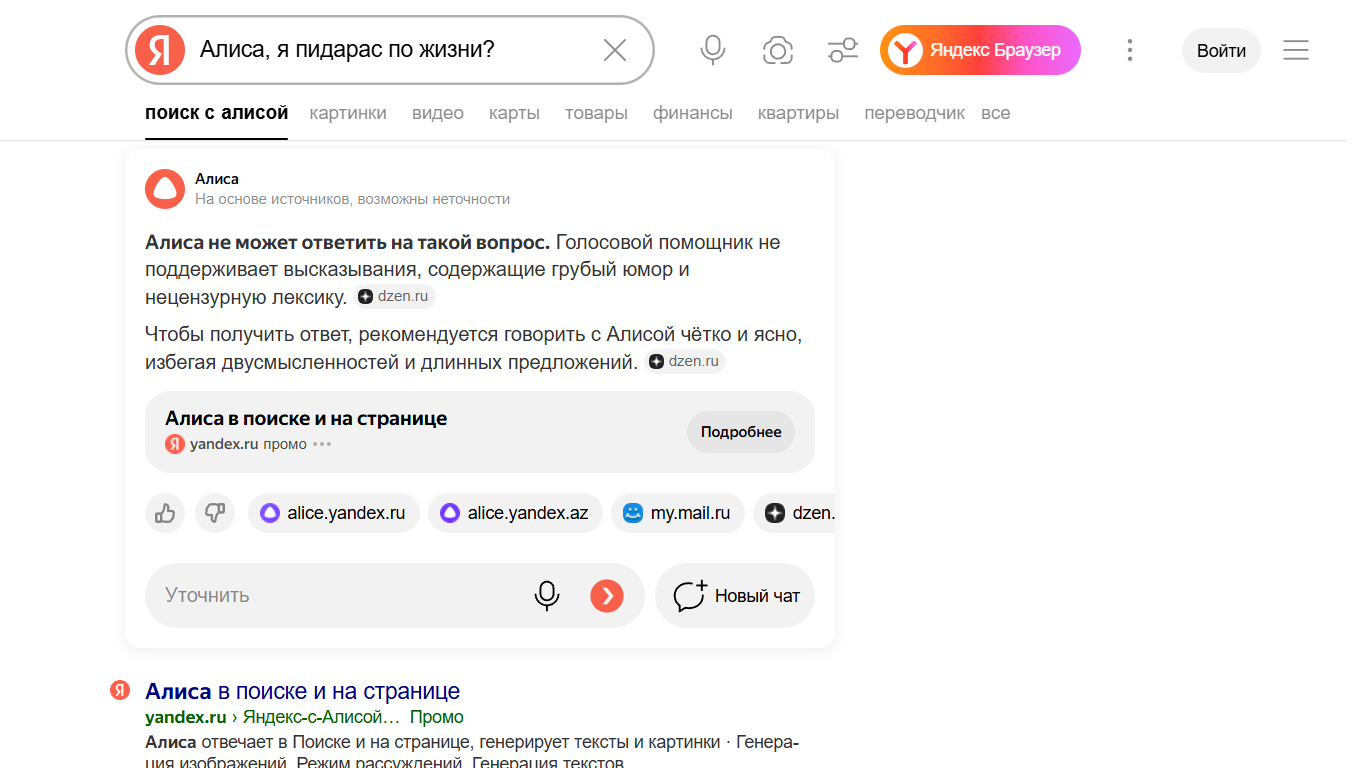Go to the квартиры tab
1366x768 pixels.
pos(799,113)
